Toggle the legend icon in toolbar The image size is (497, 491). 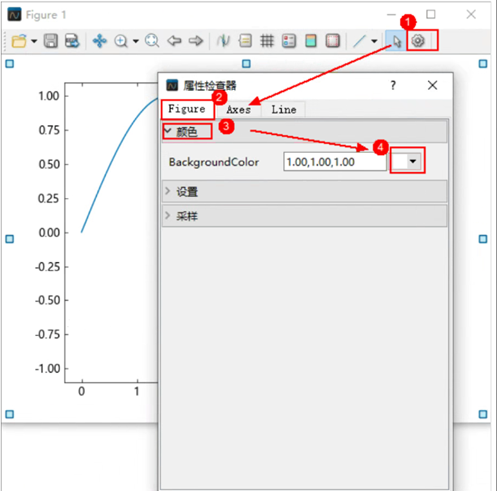(289, 41)
